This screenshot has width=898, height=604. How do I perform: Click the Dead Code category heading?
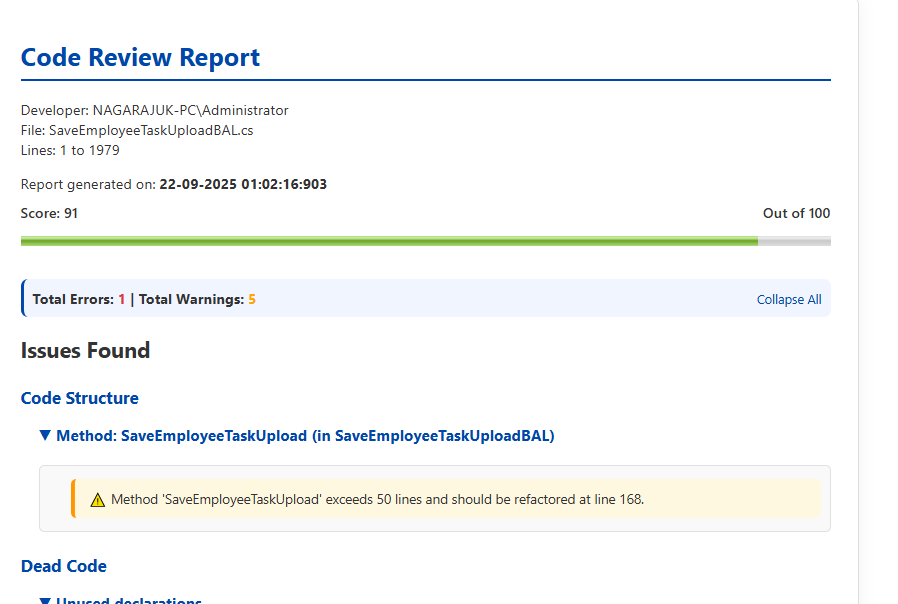[x=64, y=566]
